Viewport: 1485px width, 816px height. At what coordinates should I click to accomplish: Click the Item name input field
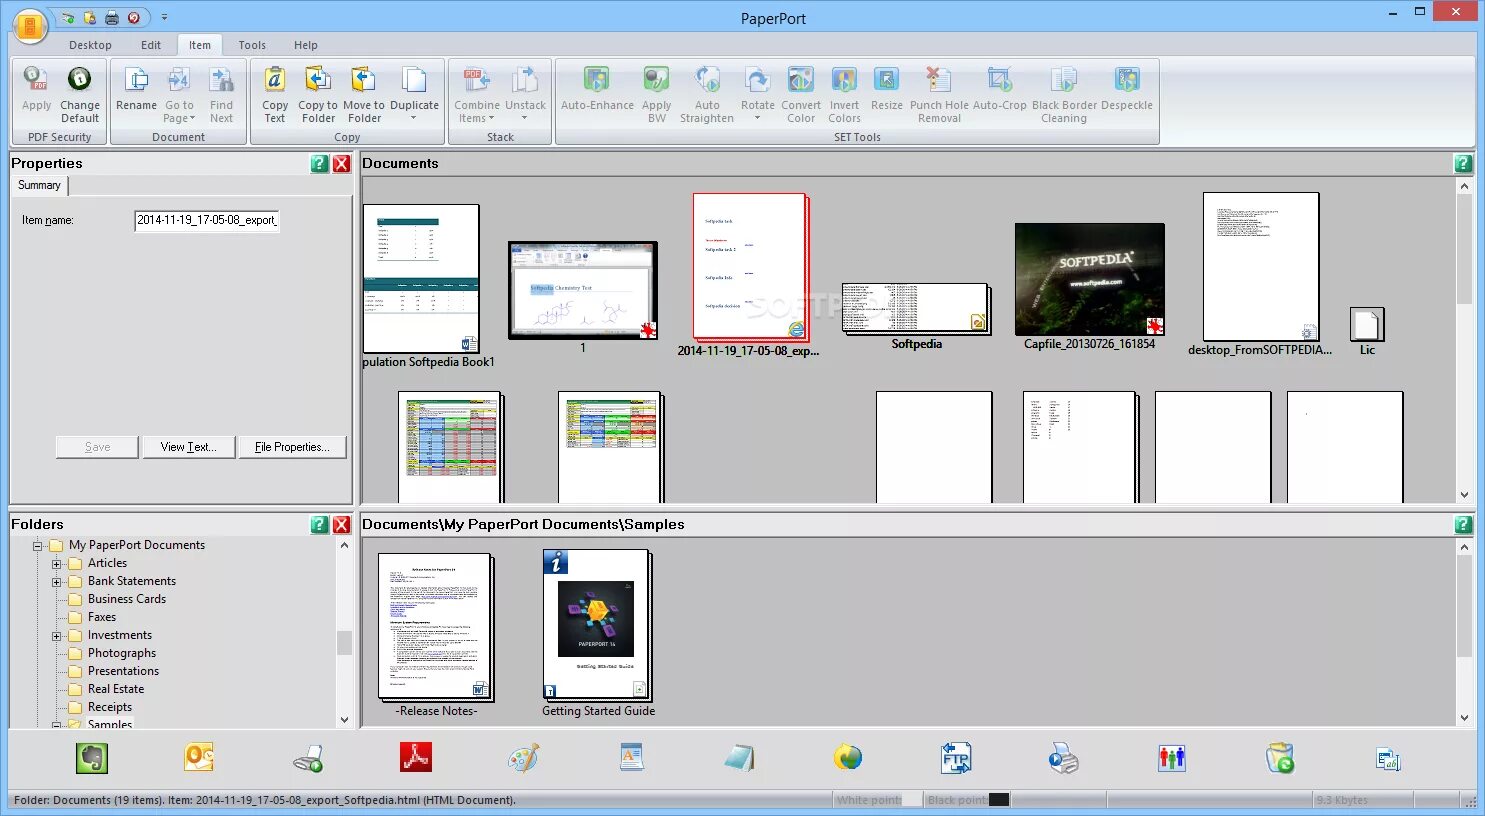(207, 220)
